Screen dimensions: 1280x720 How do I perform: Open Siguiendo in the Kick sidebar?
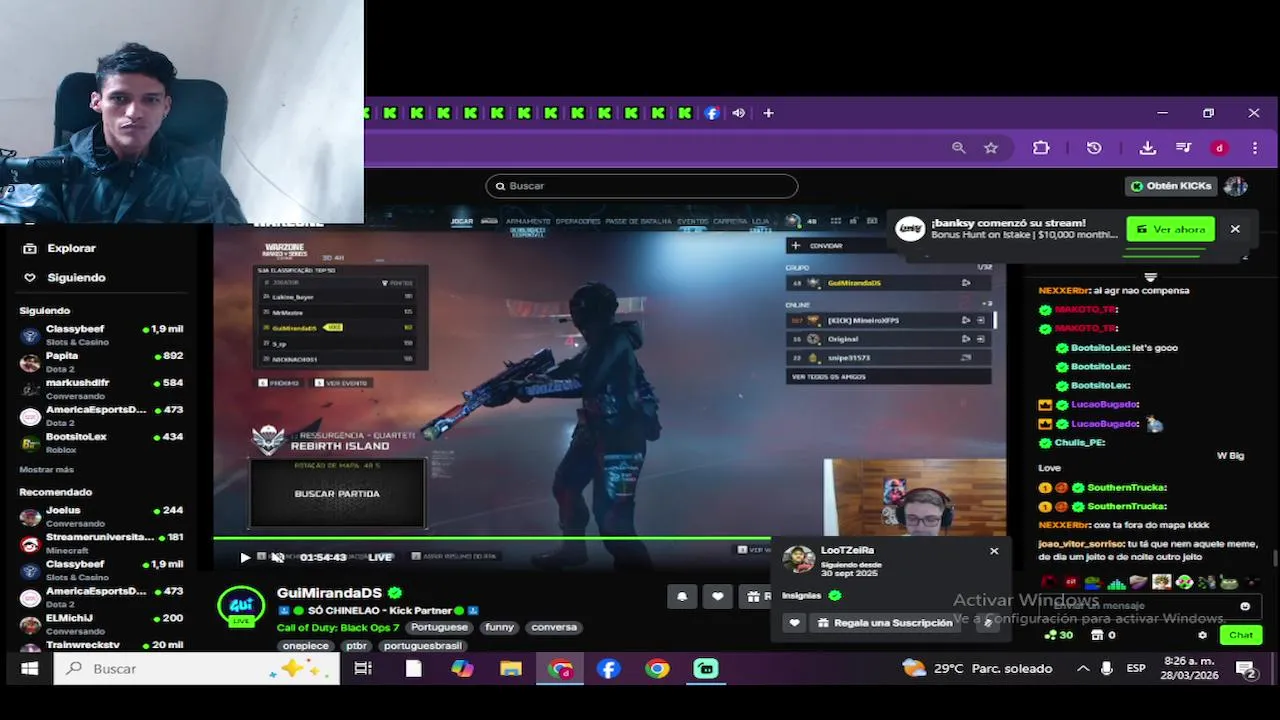click(x=65, y=277)
